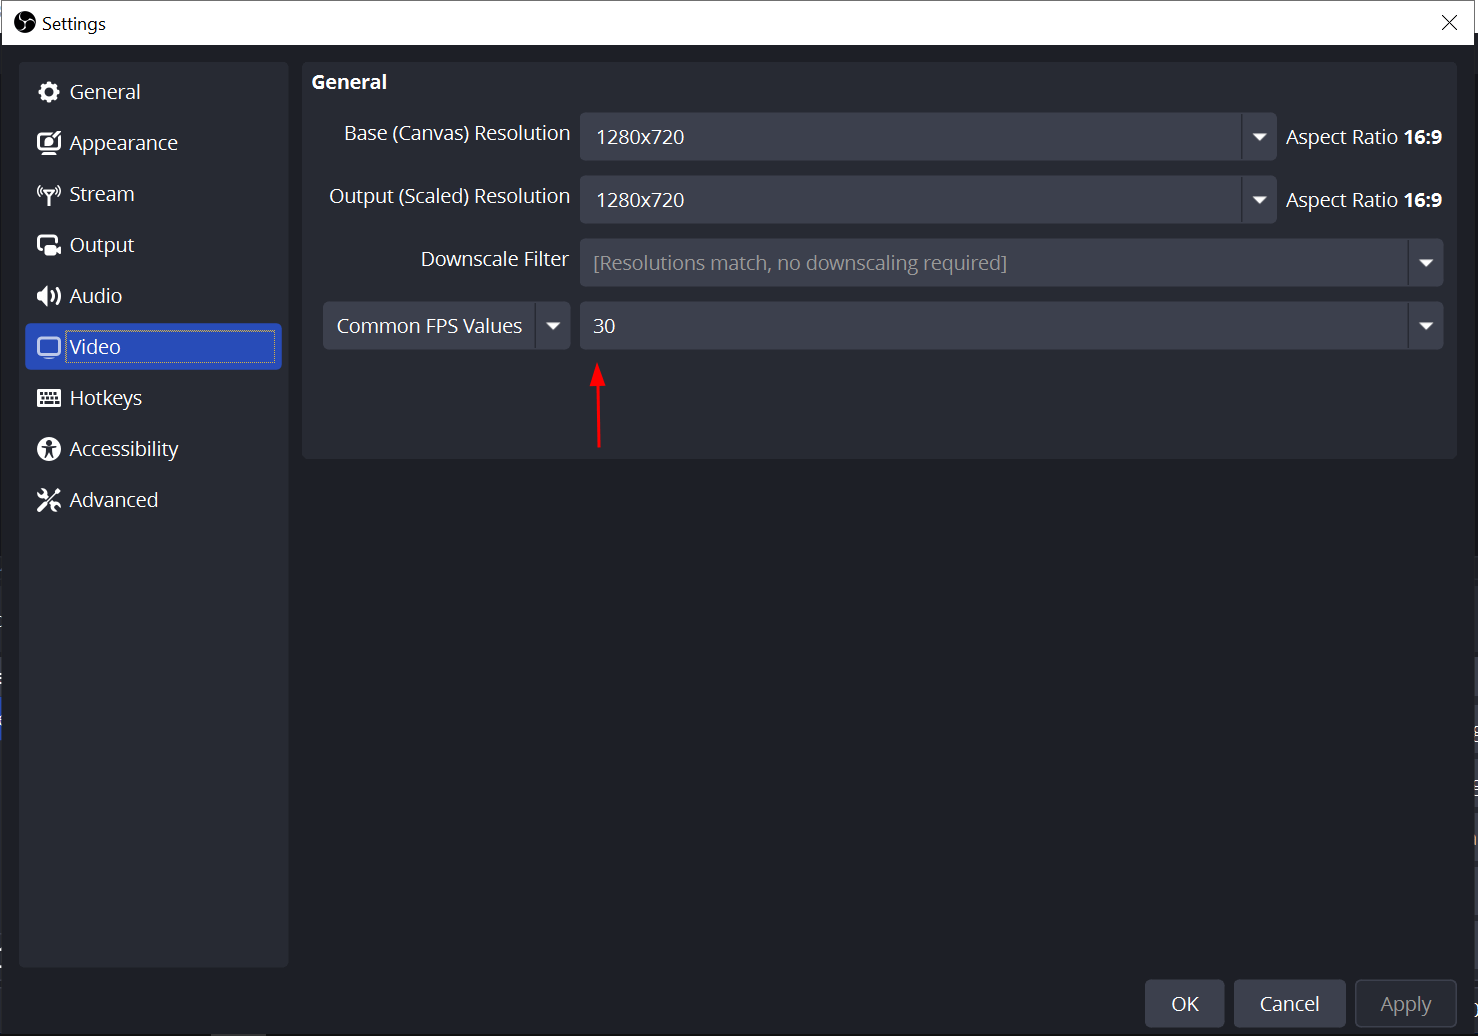Click the Appearance icon in sidebar
1478x1036 pixels.
coord(49,143)
